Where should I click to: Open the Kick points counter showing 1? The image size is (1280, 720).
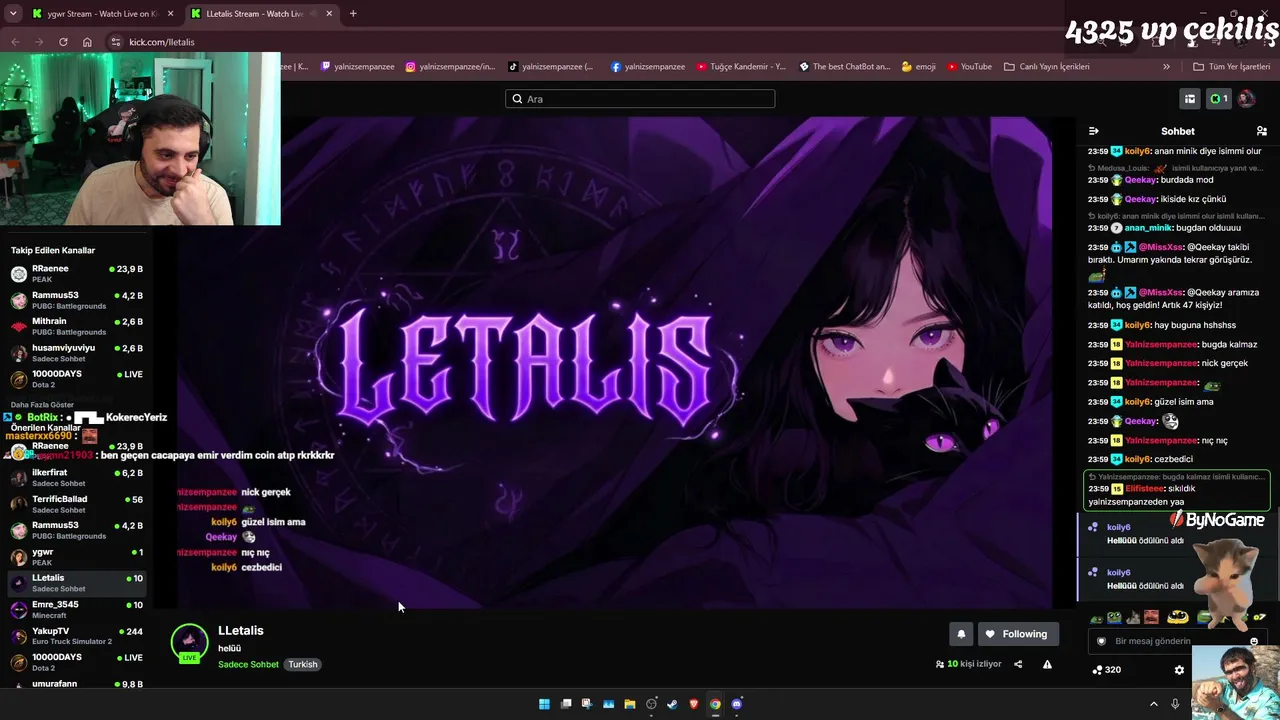pos(1218,99)
